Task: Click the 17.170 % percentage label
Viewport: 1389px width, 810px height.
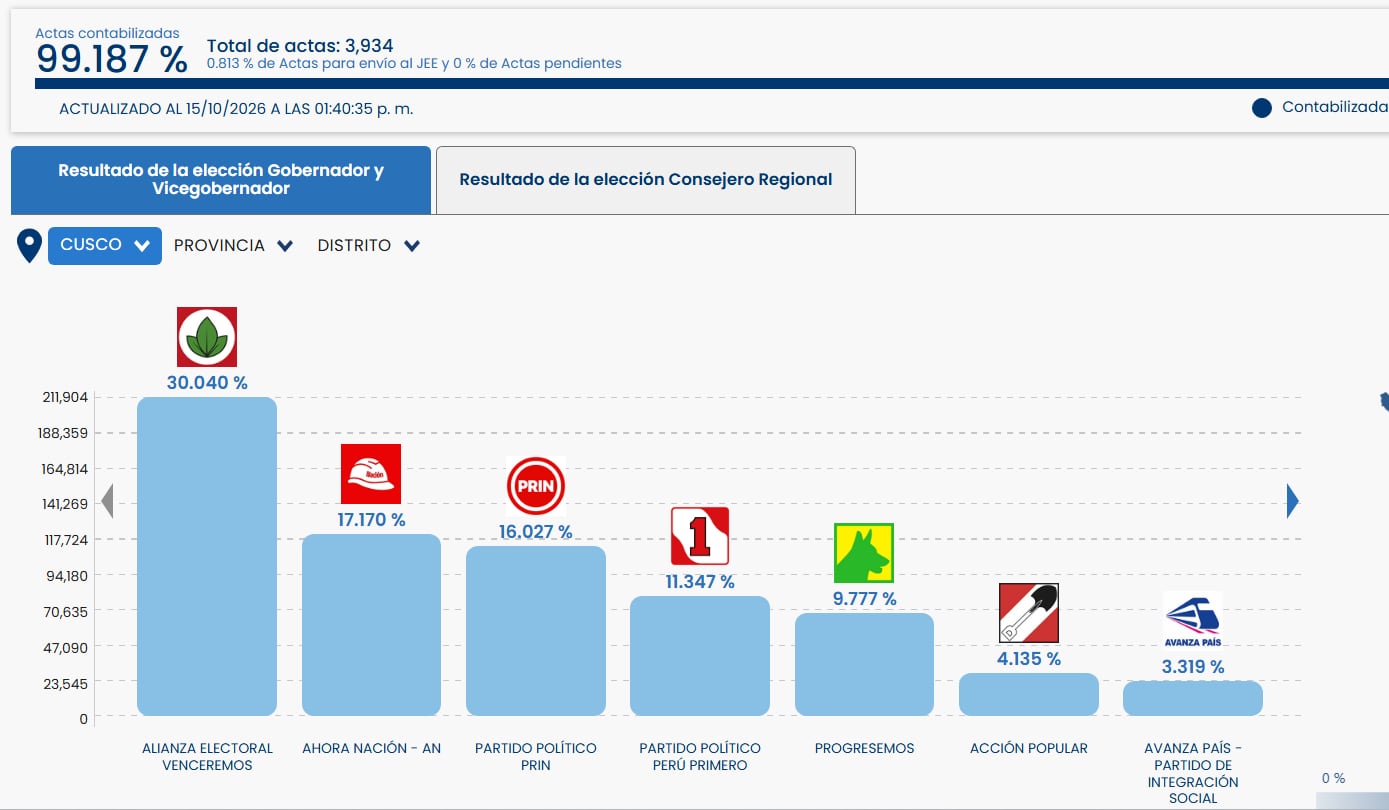Action: (x=371, y=520)
